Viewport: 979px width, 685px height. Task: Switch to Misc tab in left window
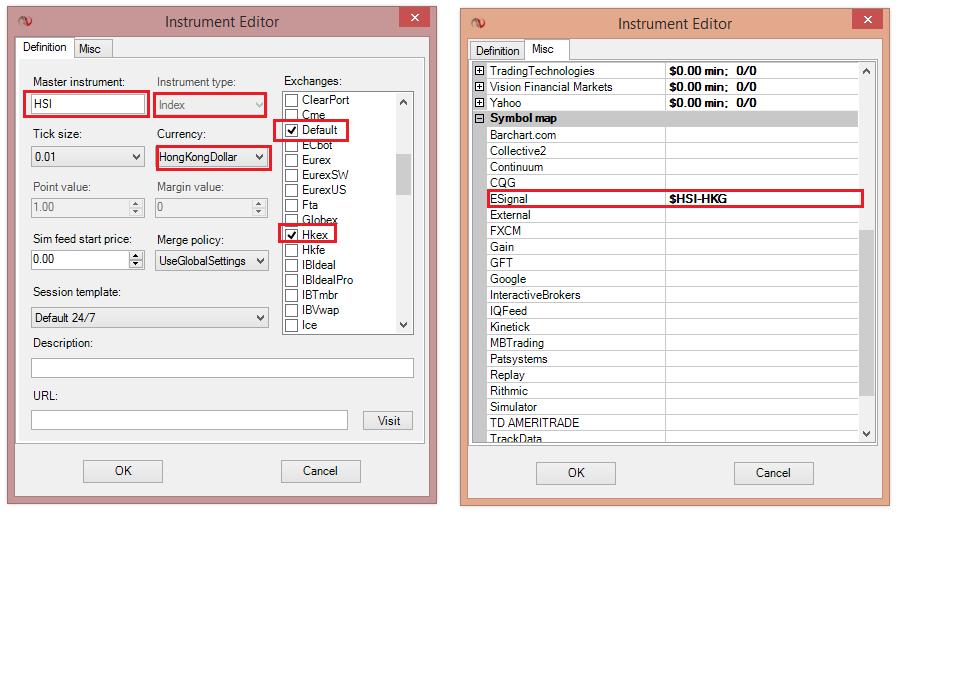click(x=93, y=49)
